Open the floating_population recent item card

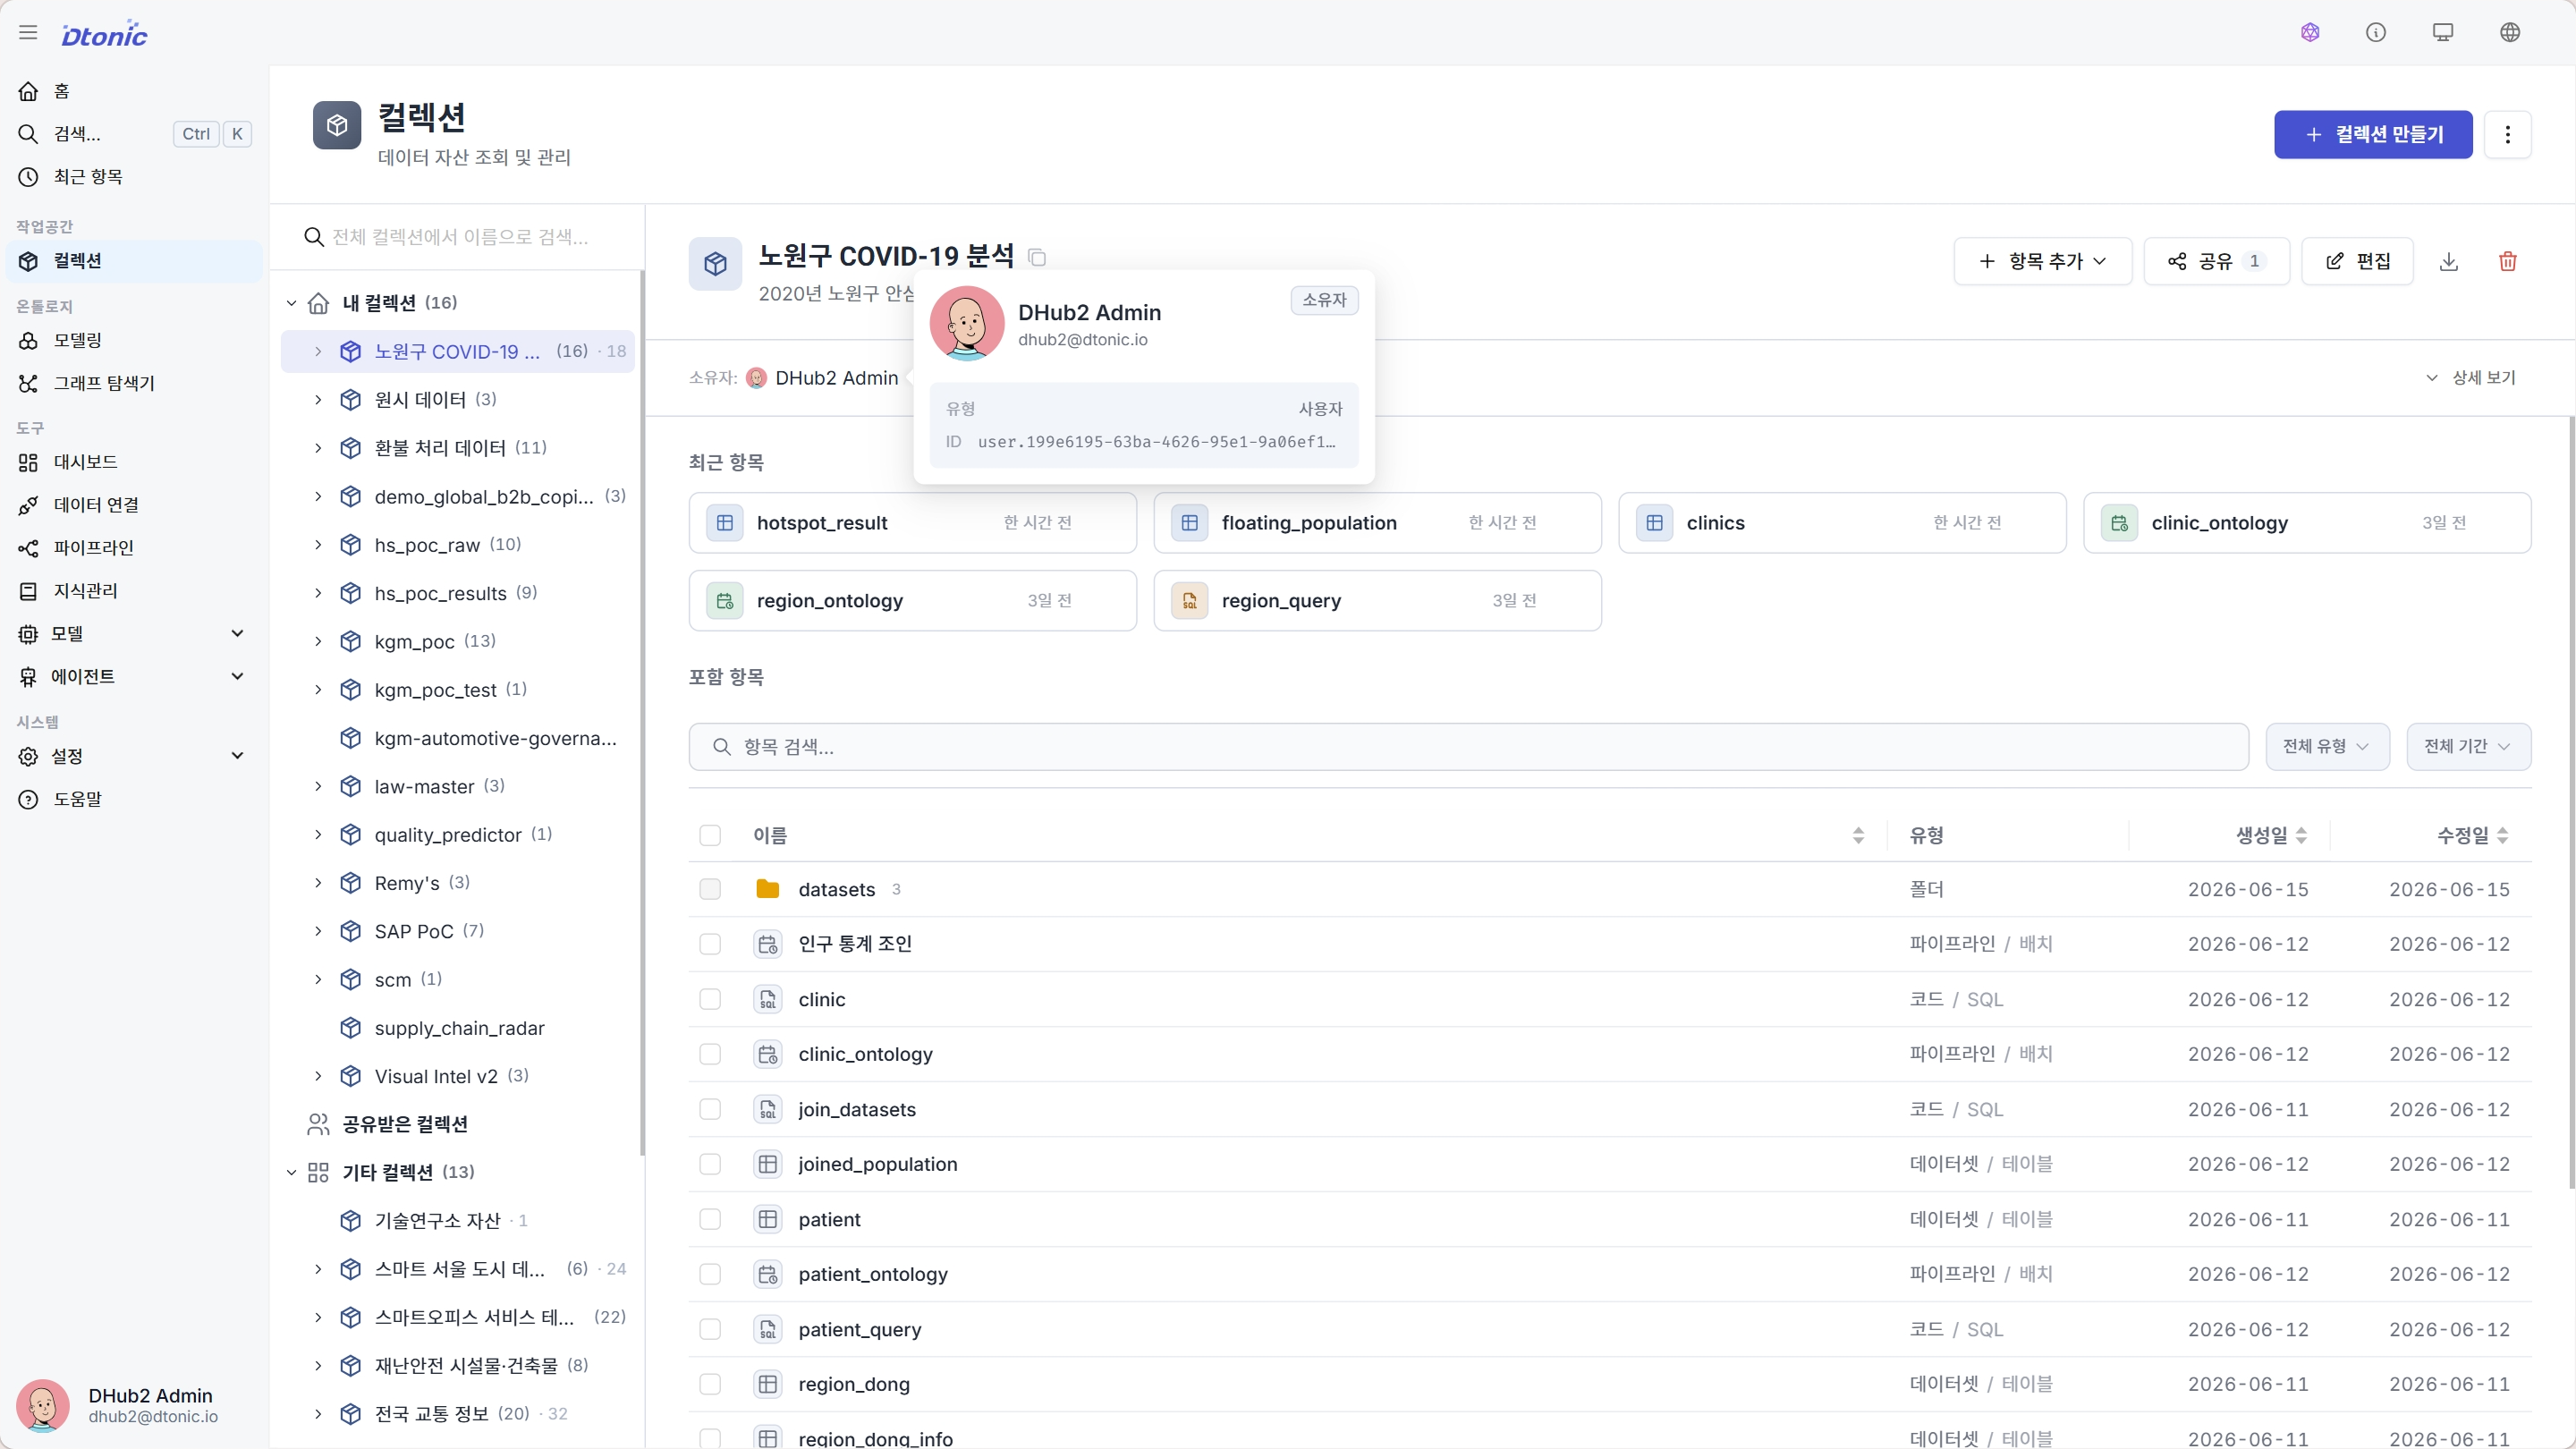1377,523
